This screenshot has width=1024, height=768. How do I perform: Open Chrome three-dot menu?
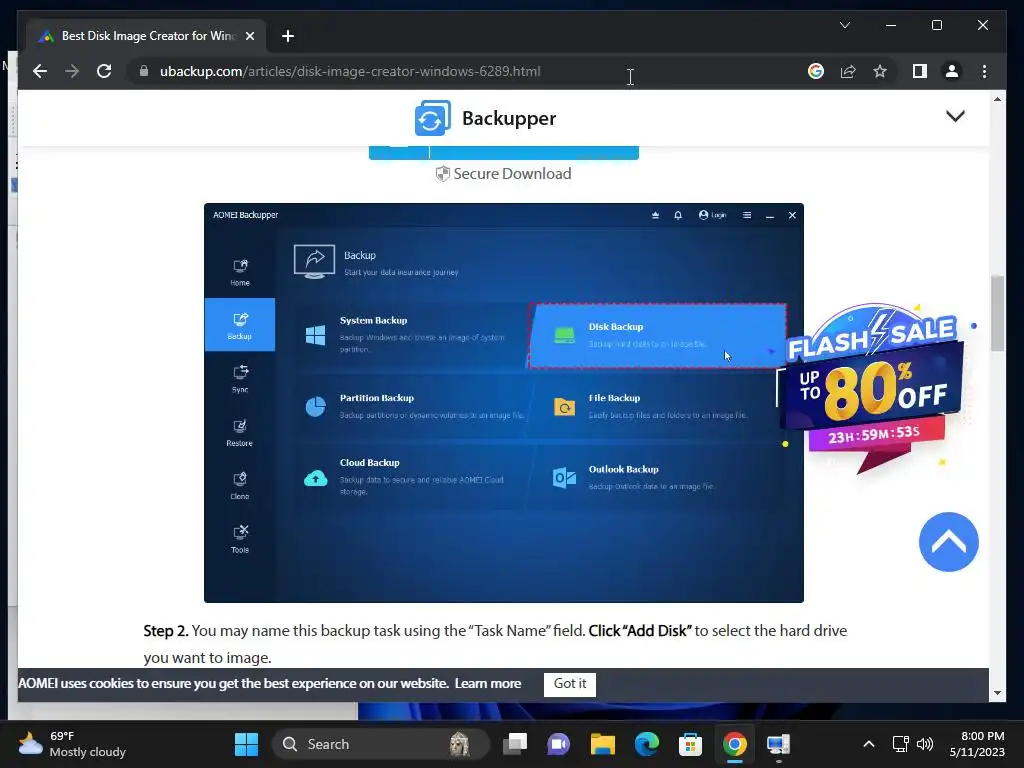coord(984,71)
